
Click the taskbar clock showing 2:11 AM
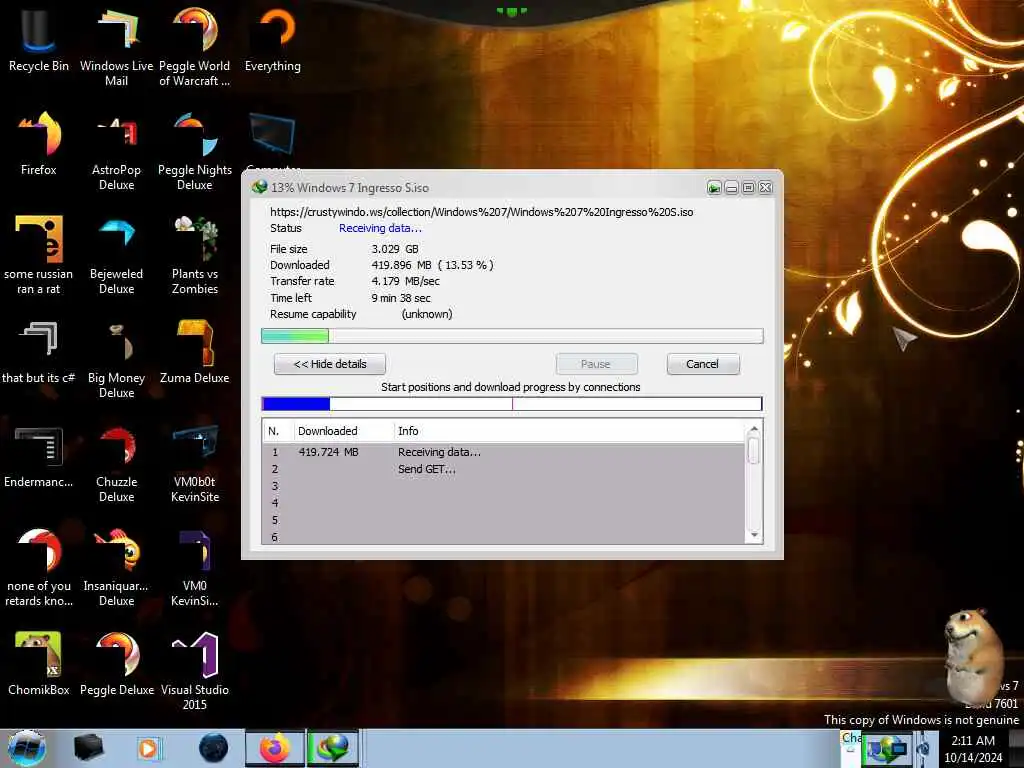coord(973,748)
